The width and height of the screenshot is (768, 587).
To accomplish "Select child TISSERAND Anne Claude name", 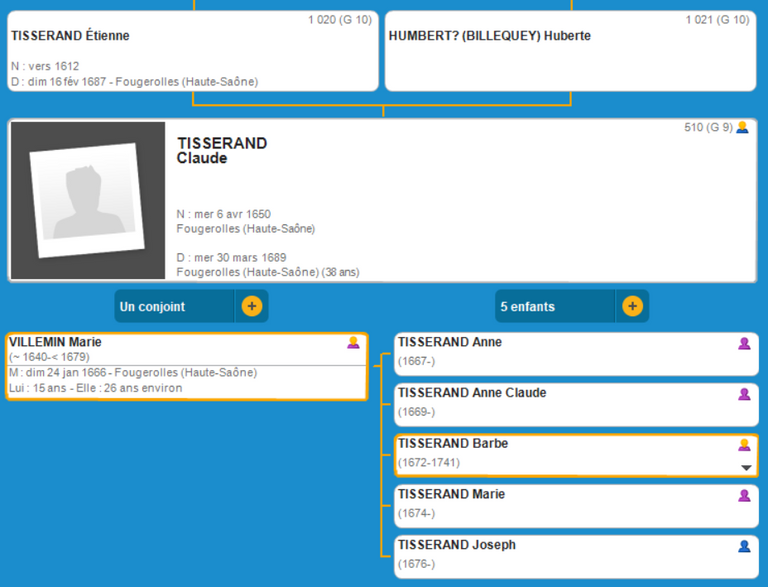I will pyautogui.click(x=472, y=393).
